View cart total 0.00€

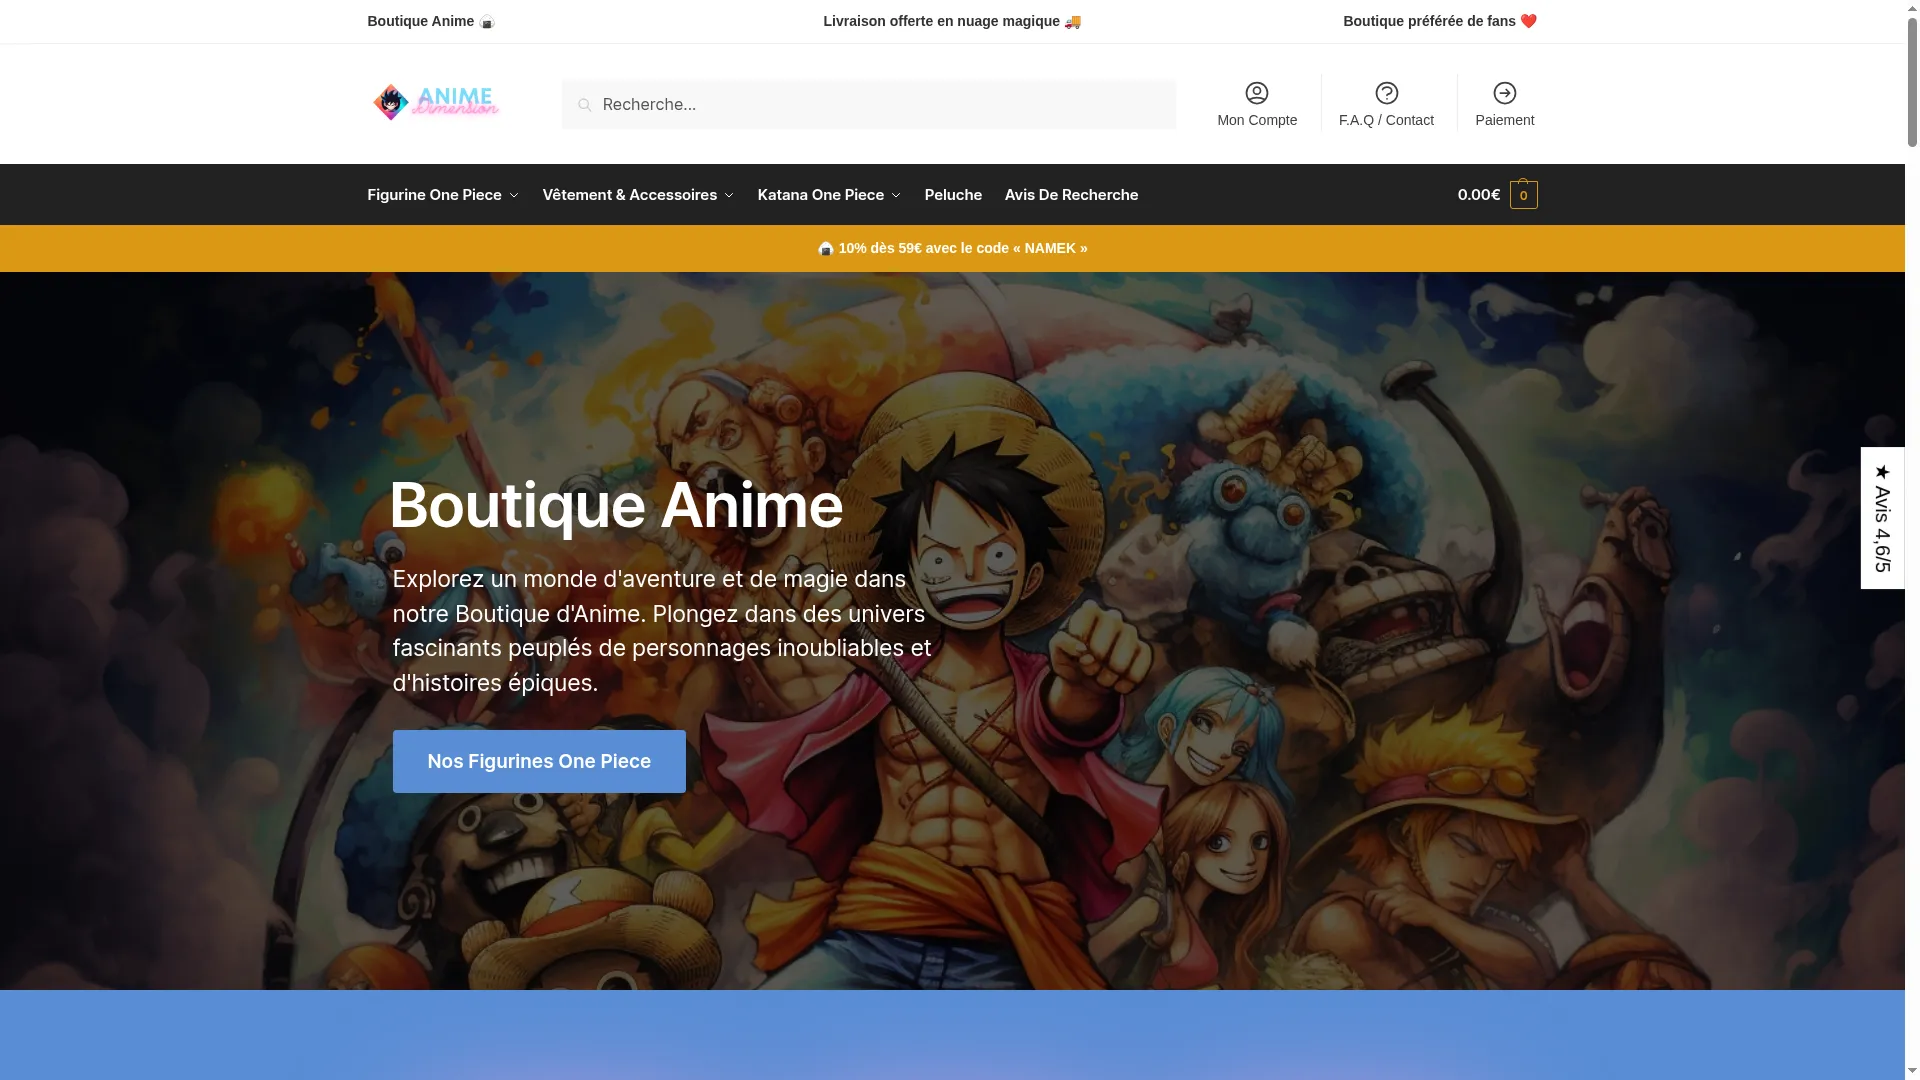click(x=1478, y=195)
